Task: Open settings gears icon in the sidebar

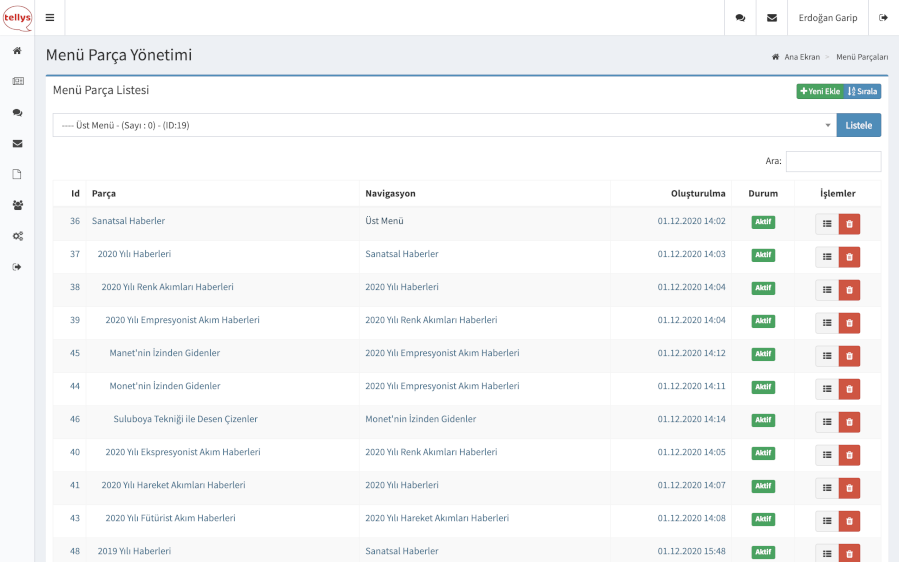Action: click(17, 236)
